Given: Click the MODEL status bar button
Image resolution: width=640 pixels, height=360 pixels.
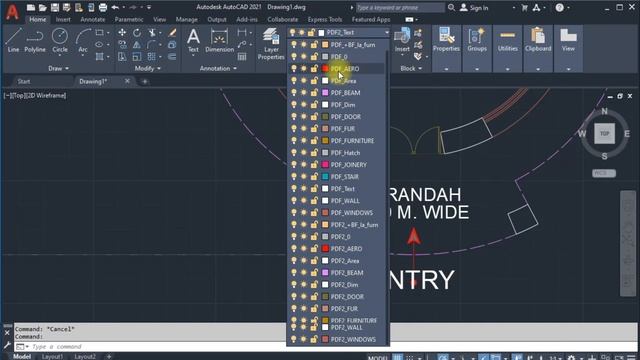Looking at the screenshot, I should point(378,357).
